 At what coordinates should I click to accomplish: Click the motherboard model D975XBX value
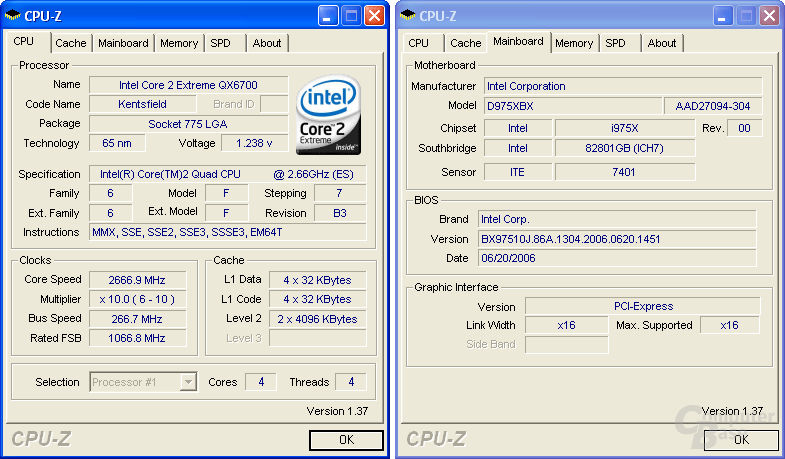(573, 106)
